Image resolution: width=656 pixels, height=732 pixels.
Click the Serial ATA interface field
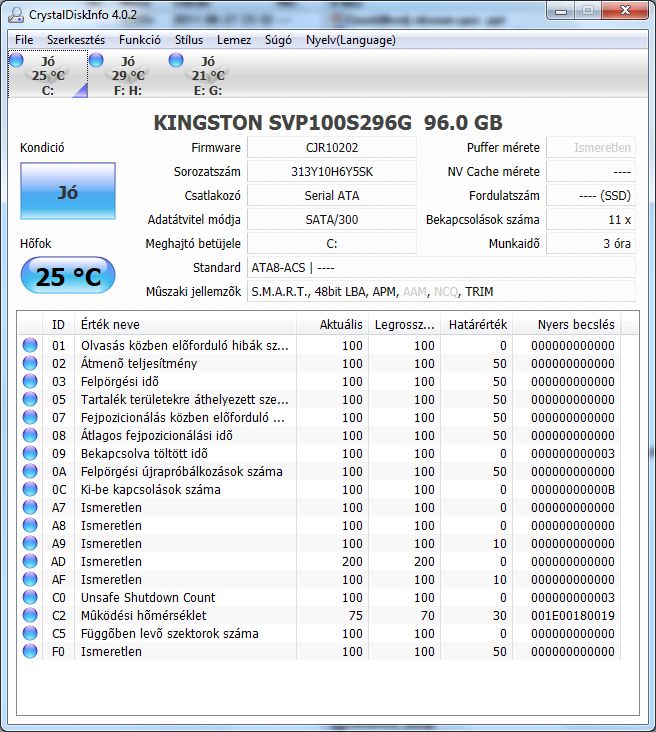tap(332, 196)
